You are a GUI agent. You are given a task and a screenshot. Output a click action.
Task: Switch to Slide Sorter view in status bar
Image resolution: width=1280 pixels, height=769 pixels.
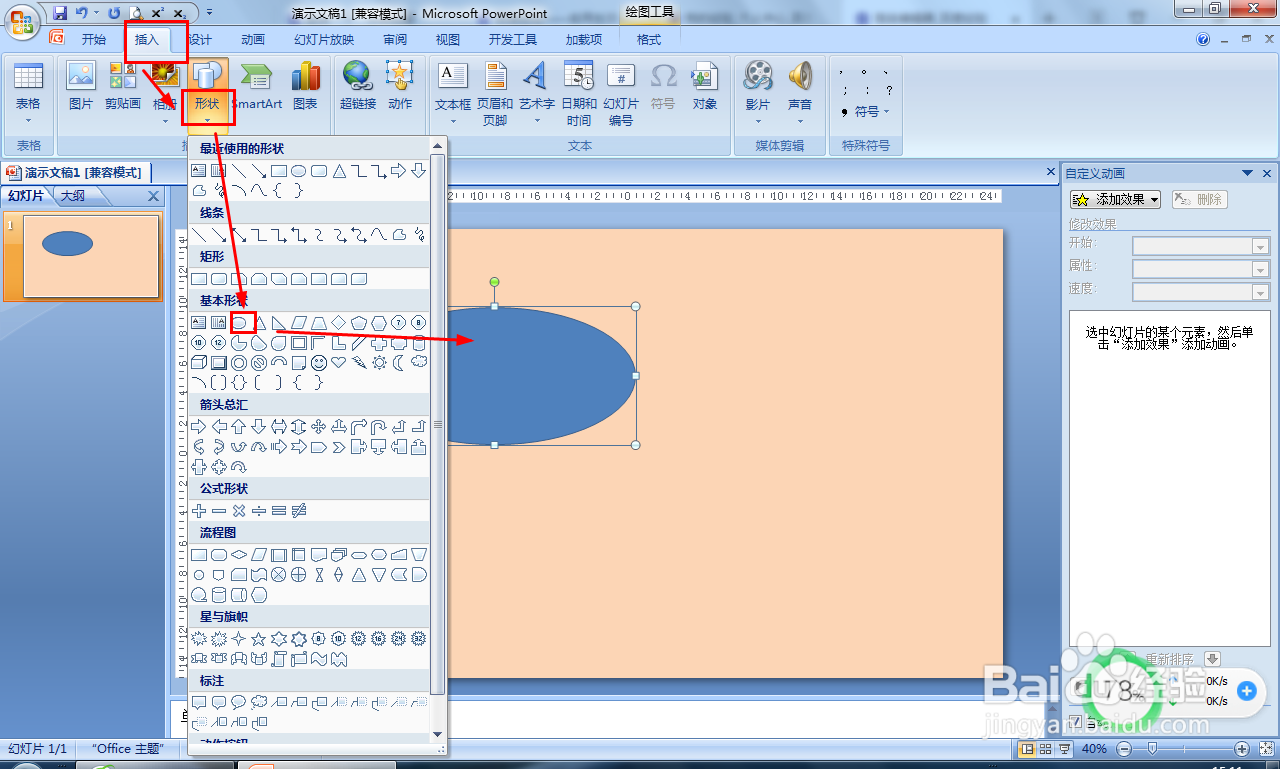pyautogui.click(x=1045, y=749)
